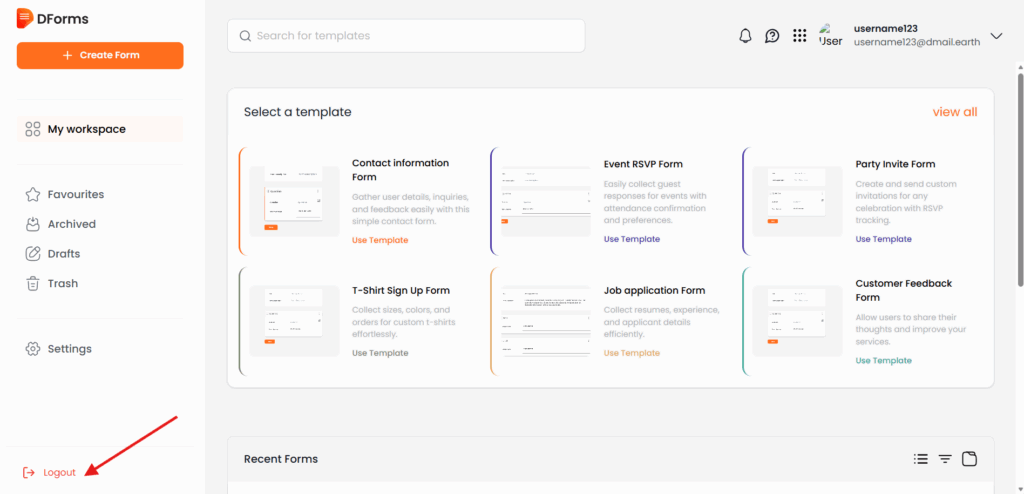Click the user avatar image

coord(830,36)
